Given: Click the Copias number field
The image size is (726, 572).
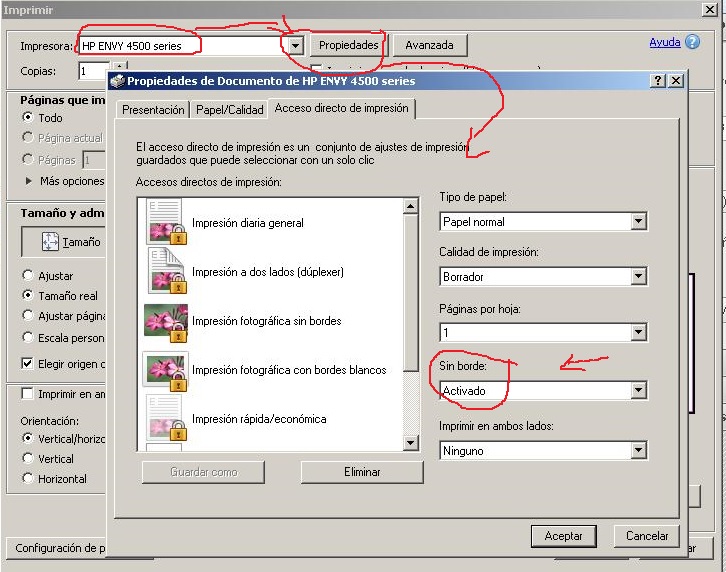Looking at the screenshot, I should coord(94,71).
